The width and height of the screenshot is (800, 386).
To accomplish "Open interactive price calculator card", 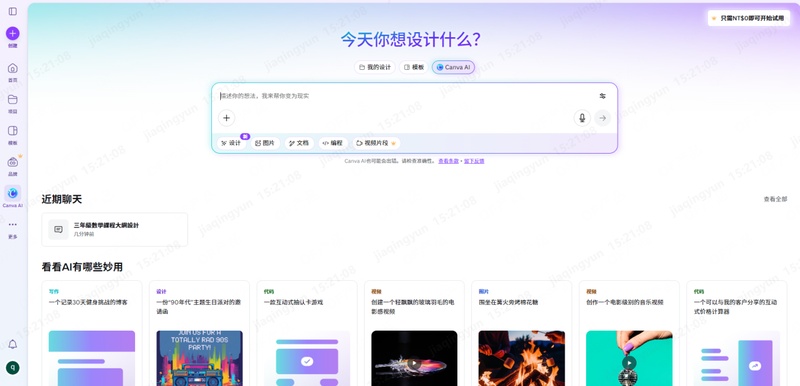I will click(x=737, y=333).
